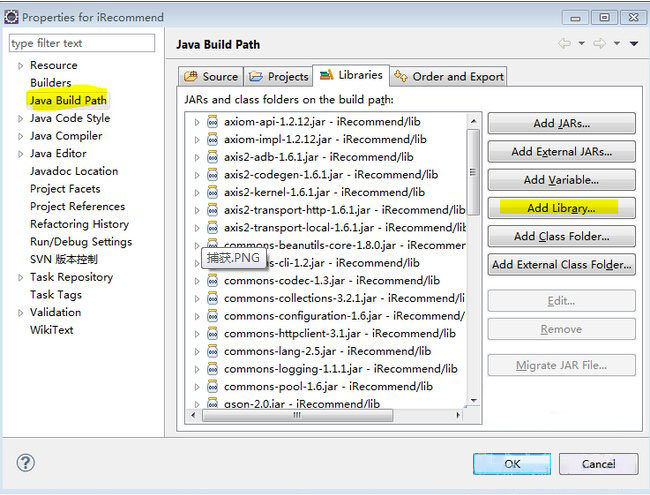Click the axis2-kernel-1.6.1.jar jar icon
The image size is (650, 495).
pos(212,192)
